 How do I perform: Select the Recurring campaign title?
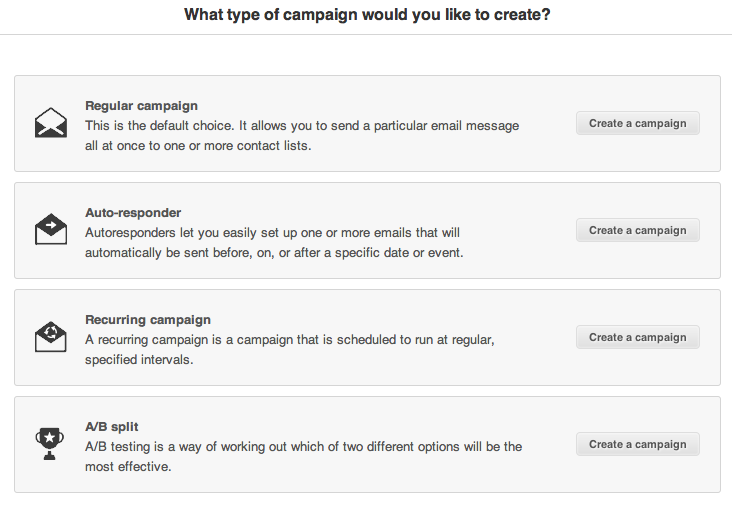148,320
